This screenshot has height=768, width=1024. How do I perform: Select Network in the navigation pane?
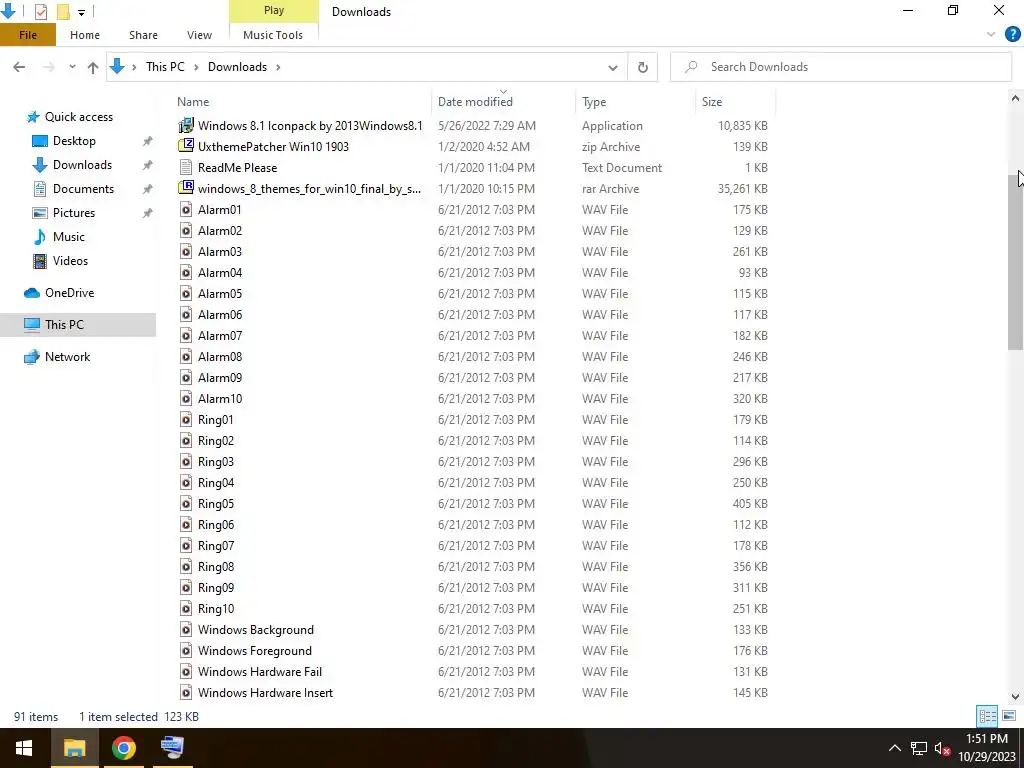67,357
